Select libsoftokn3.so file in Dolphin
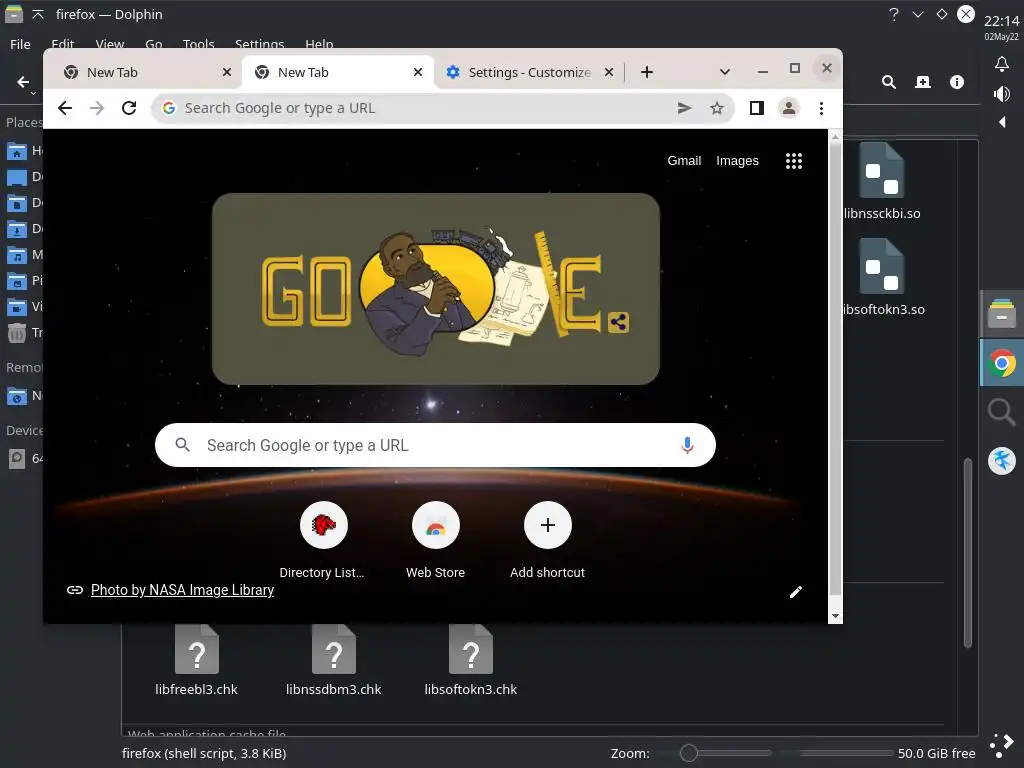Image resolution: width=1024 pixels, height=768 pixels. click(x=883, y=277)
